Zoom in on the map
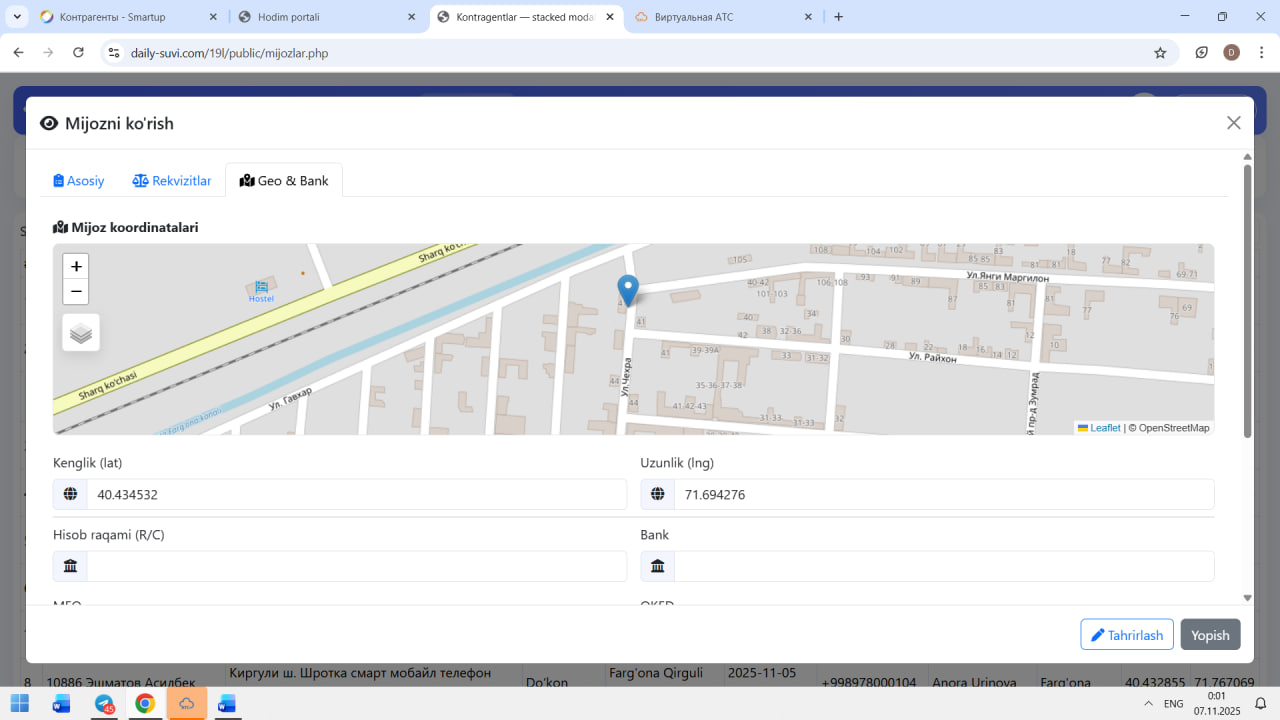Image resolution: width=1280 pixels, height=720 pixels. pyautogui.click(x=76, y=266)
